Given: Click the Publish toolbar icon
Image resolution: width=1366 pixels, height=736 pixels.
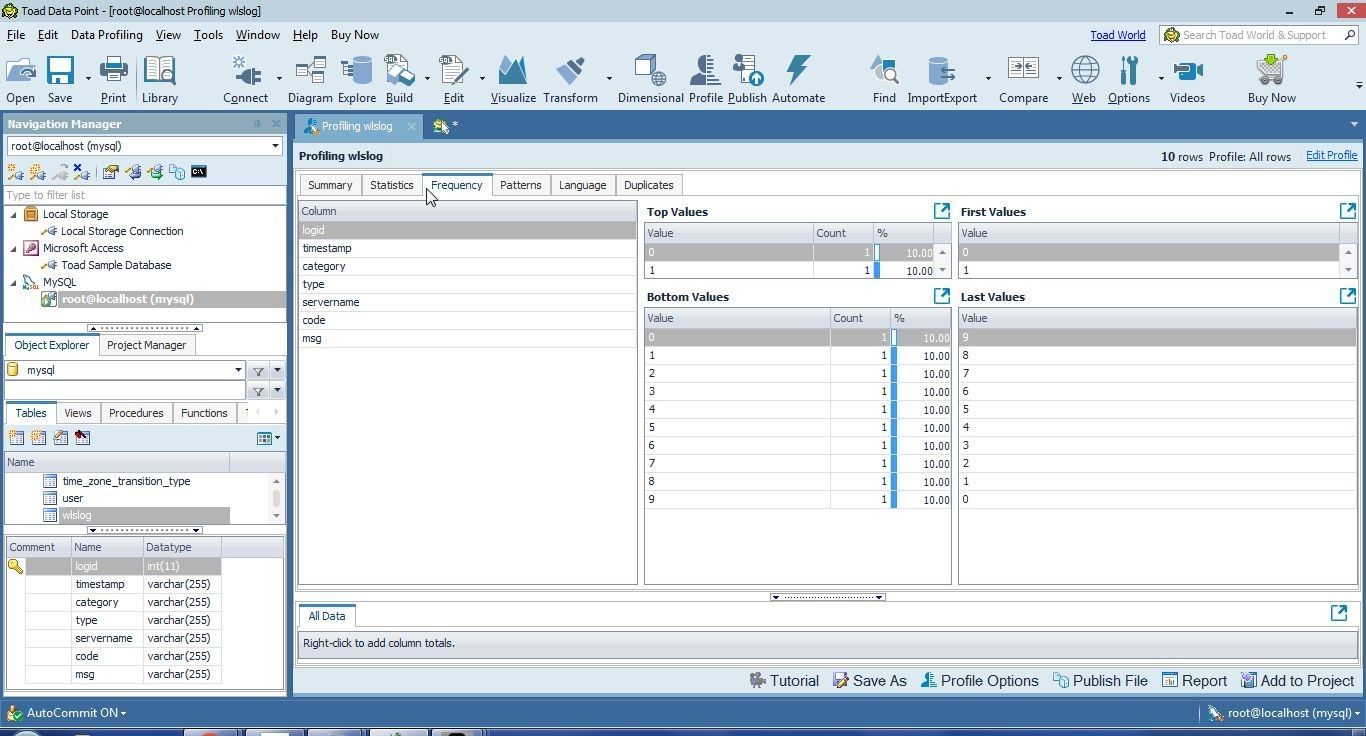Looking at the screenshot, I should [747, 72].
